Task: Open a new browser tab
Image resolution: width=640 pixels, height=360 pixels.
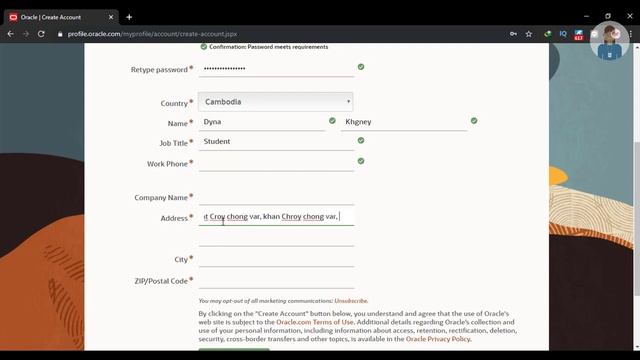Action: click(129, 17)
